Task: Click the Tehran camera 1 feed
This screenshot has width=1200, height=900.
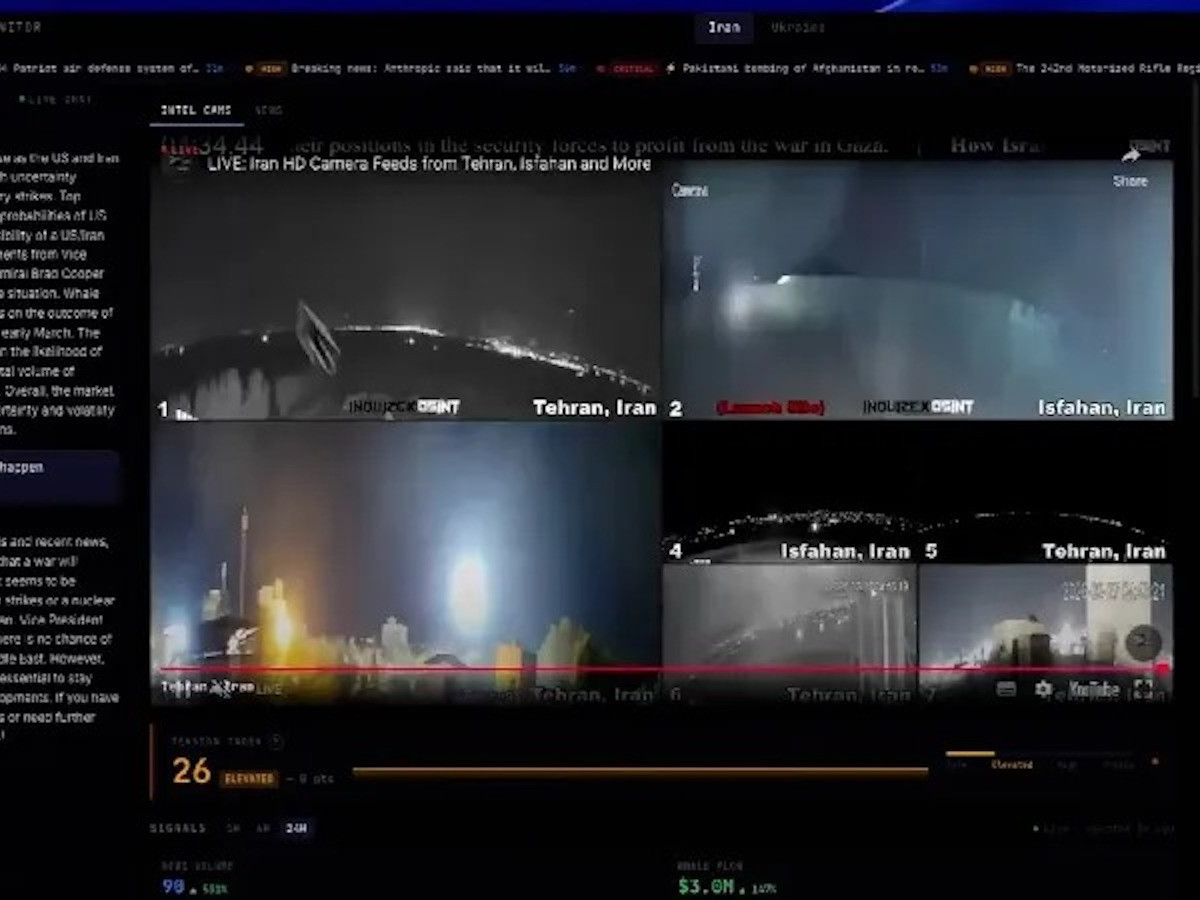Action: [405, 290]
